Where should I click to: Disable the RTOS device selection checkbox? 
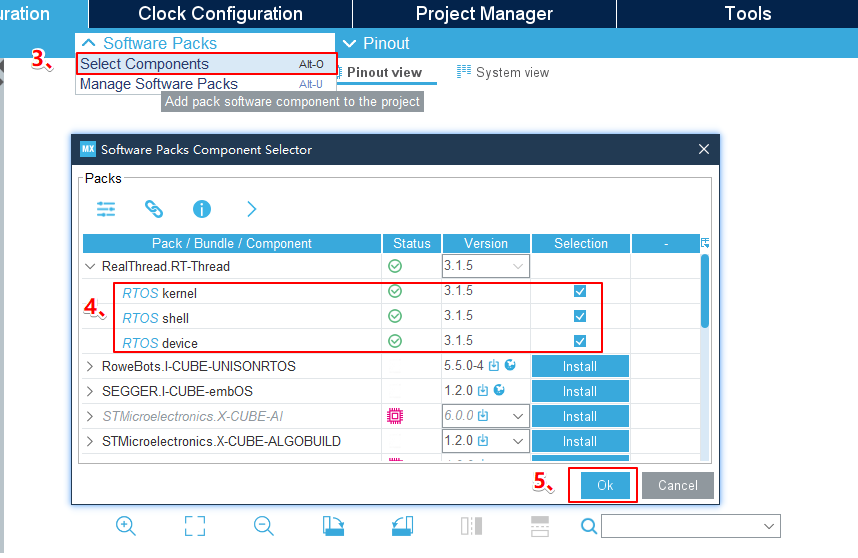pos(580,341)
